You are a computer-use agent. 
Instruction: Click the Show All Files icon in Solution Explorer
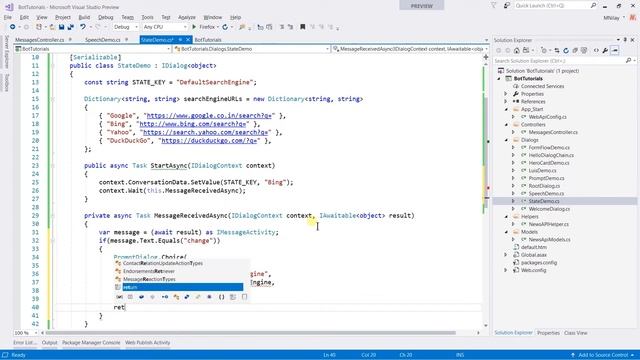tap(584, 51)
